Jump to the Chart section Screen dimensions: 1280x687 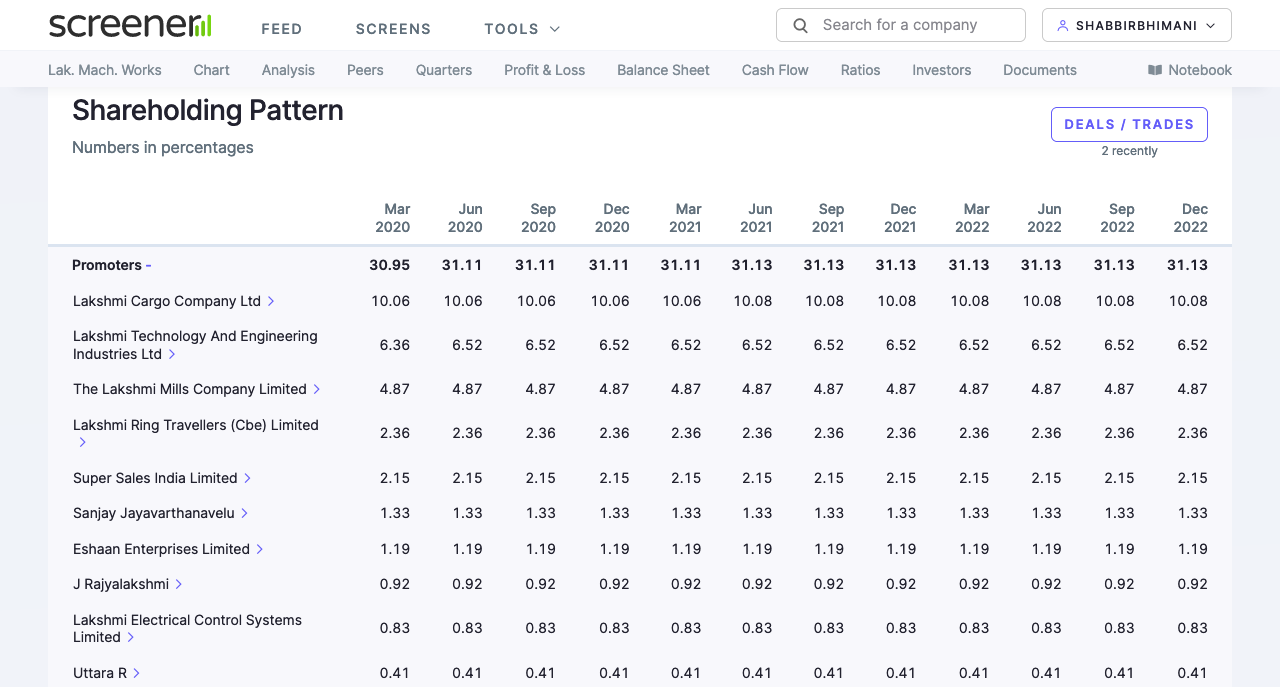(x=212, y=70)
